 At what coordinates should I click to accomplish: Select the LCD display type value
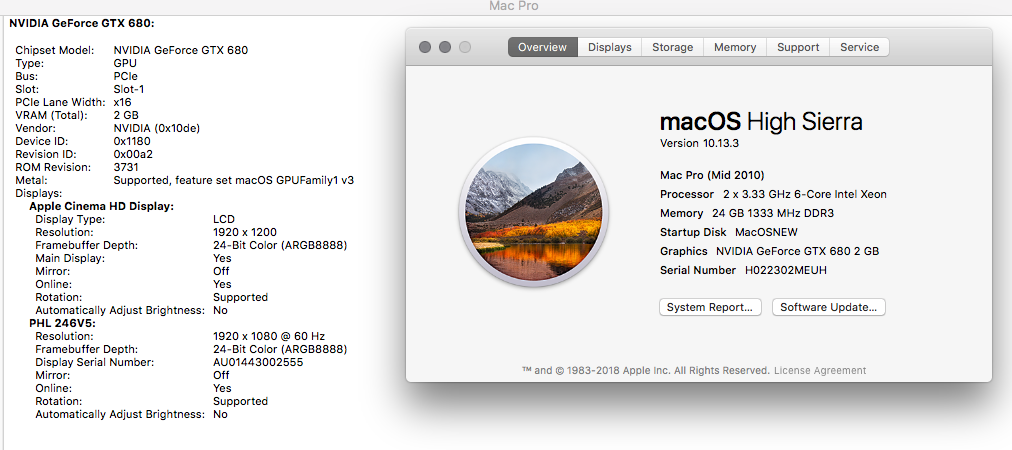pos(224,220)
